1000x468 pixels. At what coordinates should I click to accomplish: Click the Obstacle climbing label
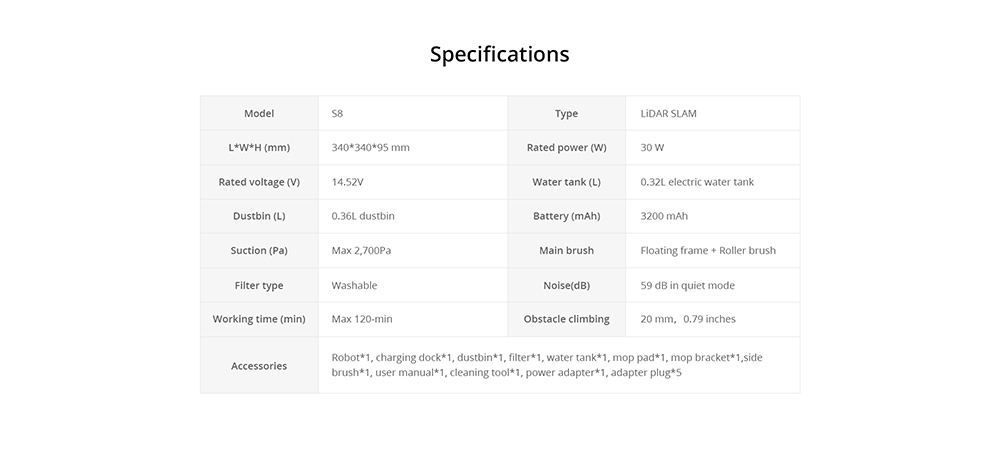(x=566, y=319)
